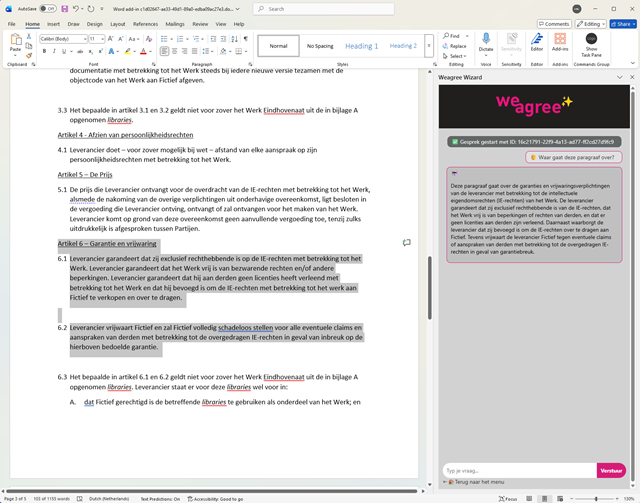Adjust the zoom slider handle
640x503 pixels.
tap(596, 499)
